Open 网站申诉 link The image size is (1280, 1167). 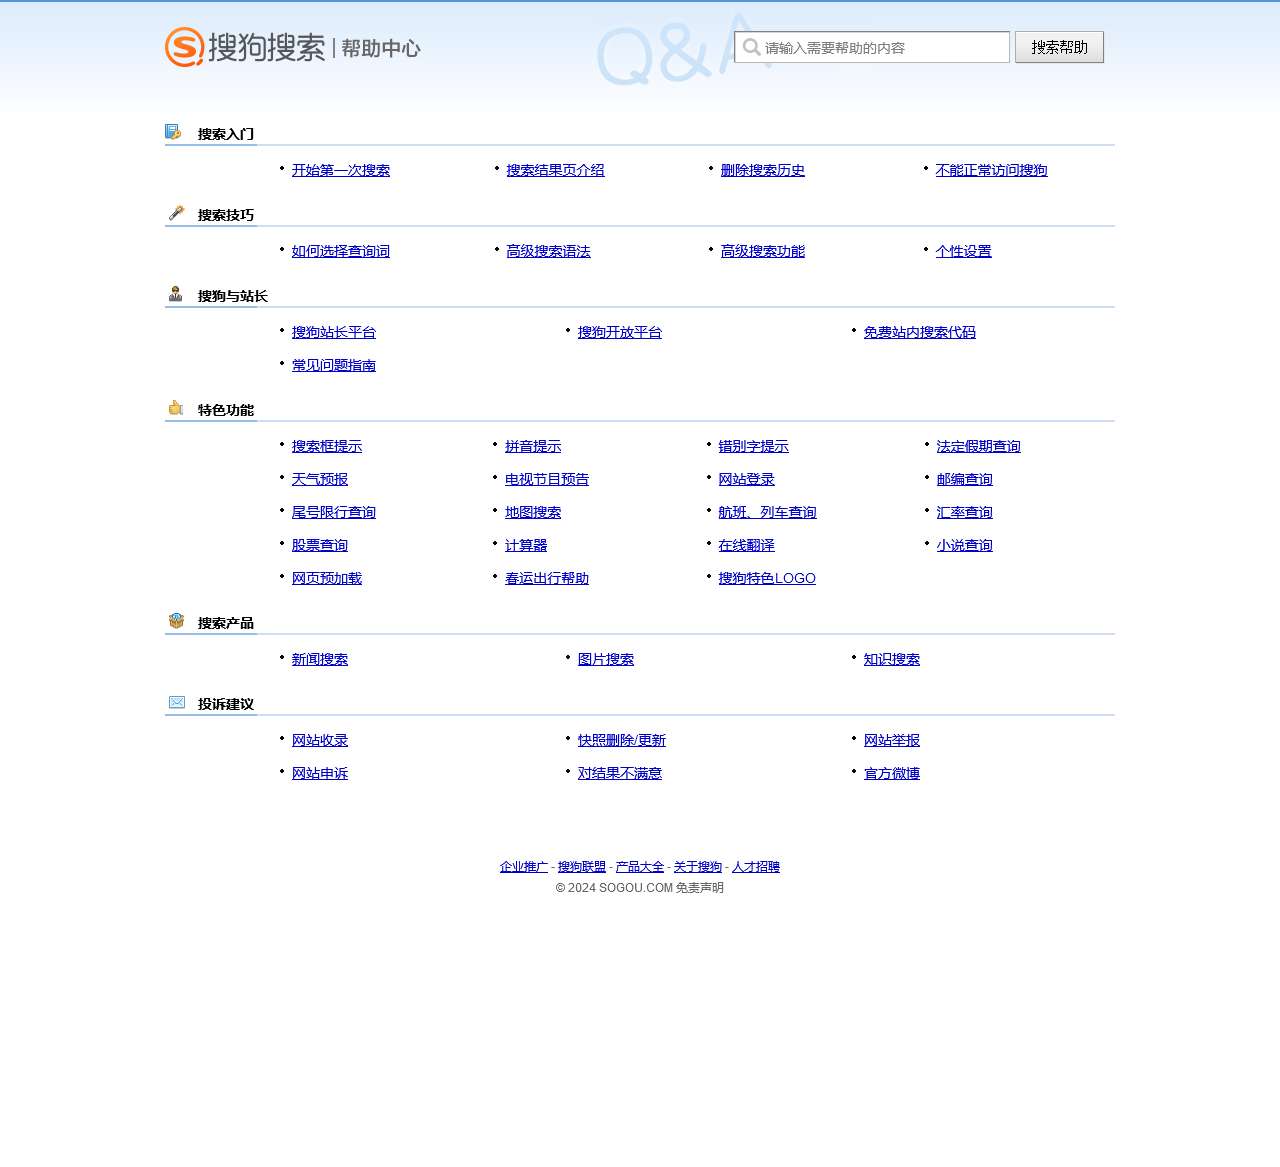pos(320,773)
